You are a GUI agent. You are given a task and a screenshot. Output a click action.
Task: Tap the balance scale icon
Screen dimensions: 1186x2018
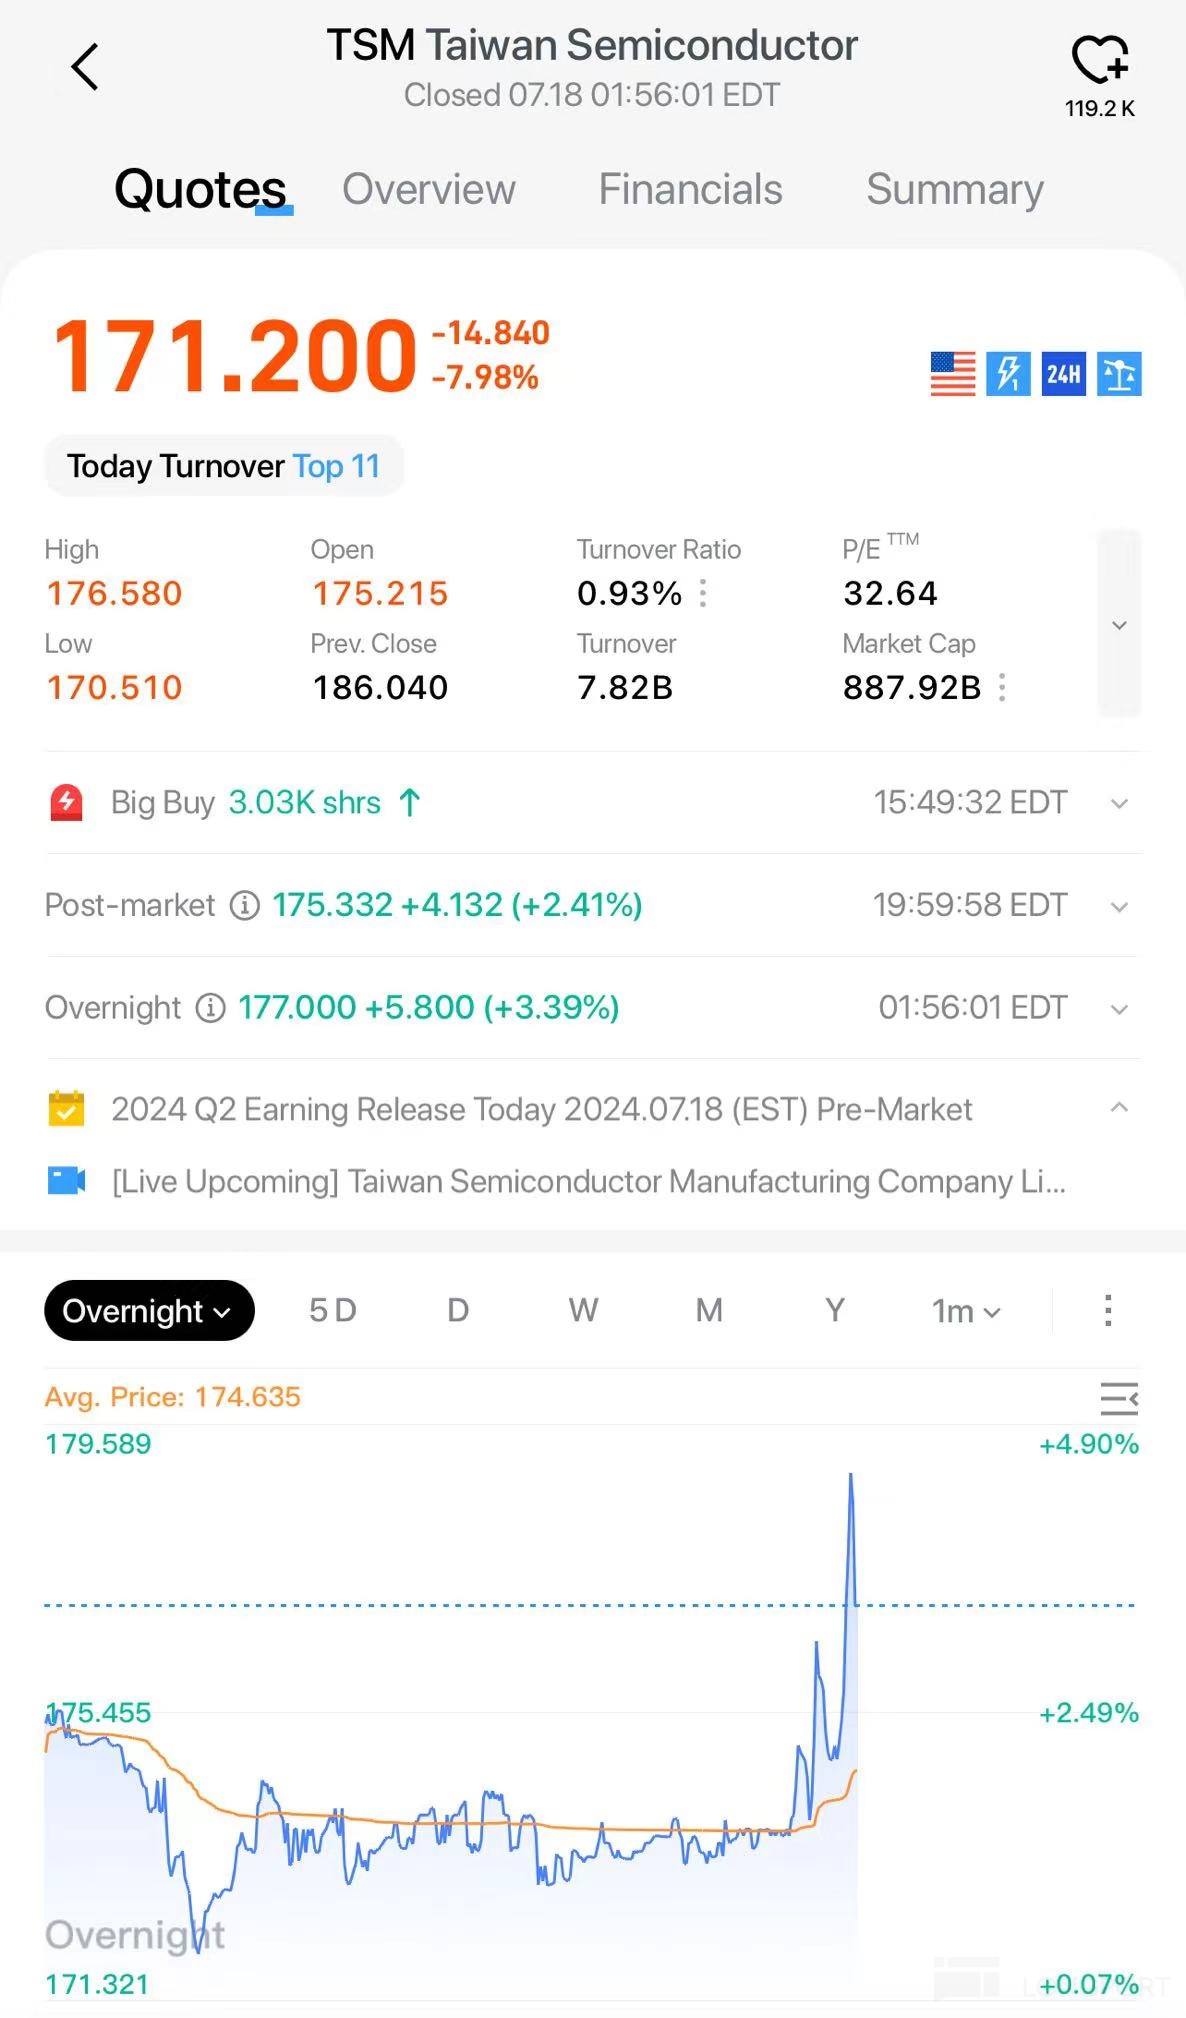pos(1119,374)
